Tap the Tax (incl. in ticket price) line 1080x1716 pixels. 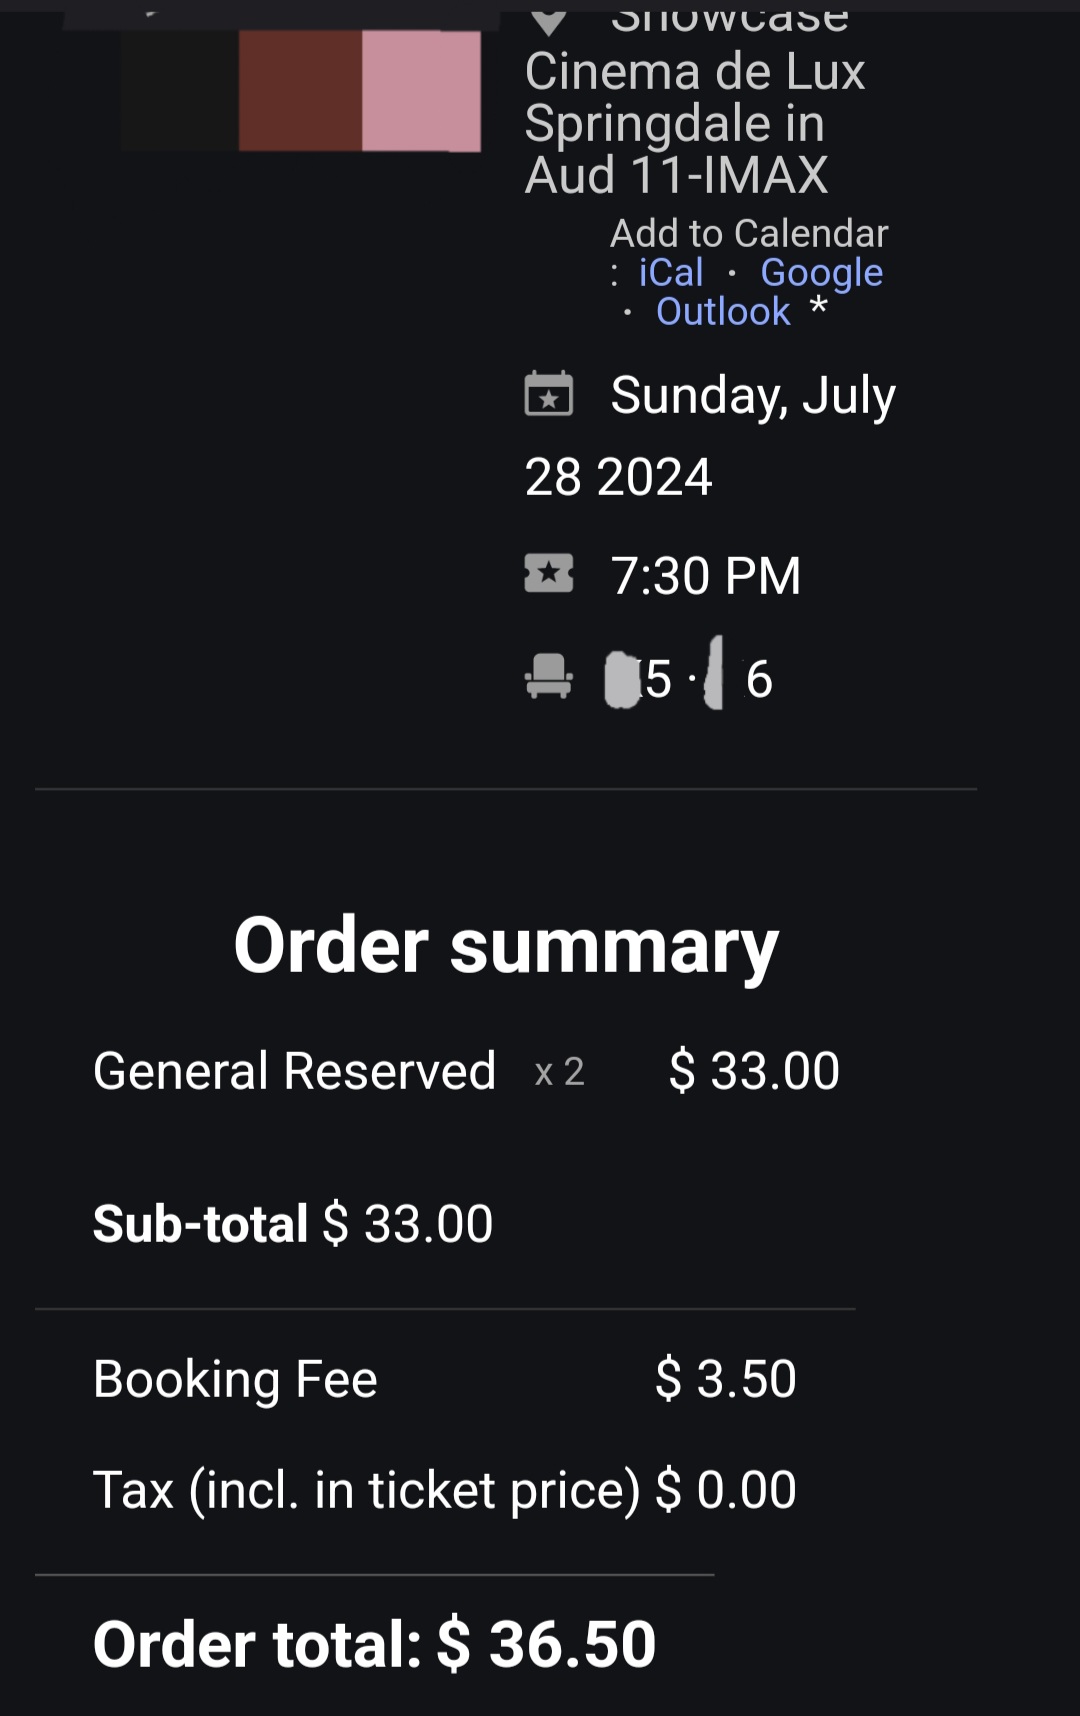444,1490
